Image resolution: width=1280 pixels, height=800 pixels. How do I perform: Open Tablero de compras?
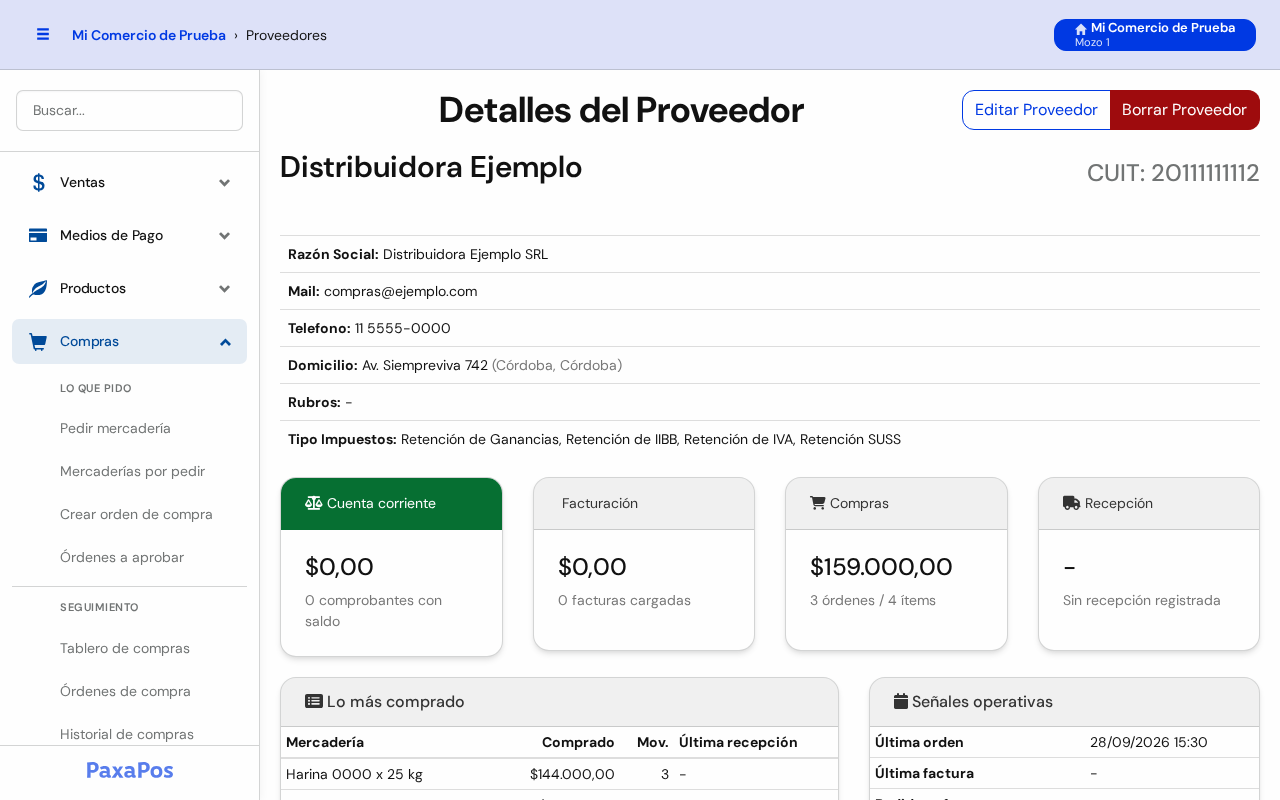(x=125, y=648)
